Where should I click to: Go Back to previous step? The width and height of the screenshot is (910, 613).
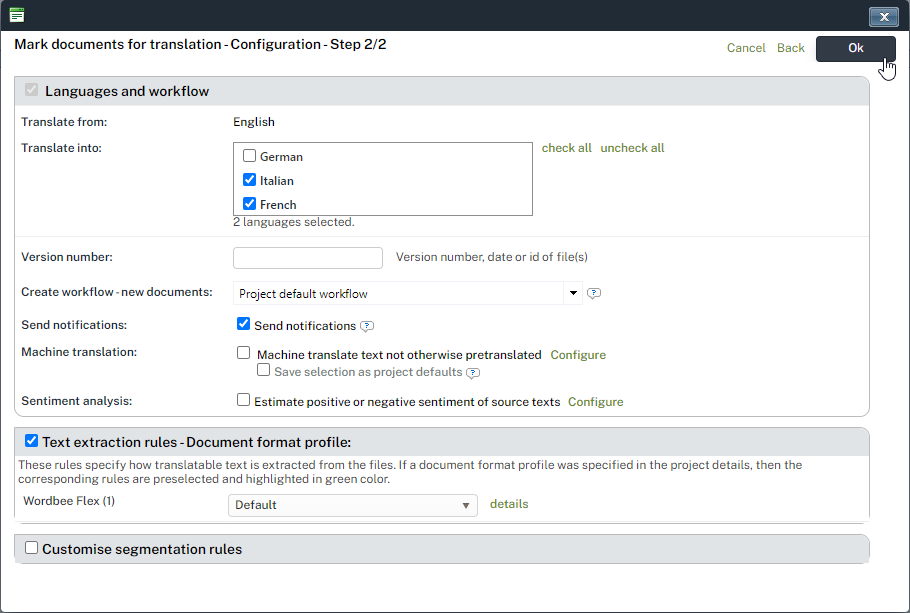click(x=790, y=48)
